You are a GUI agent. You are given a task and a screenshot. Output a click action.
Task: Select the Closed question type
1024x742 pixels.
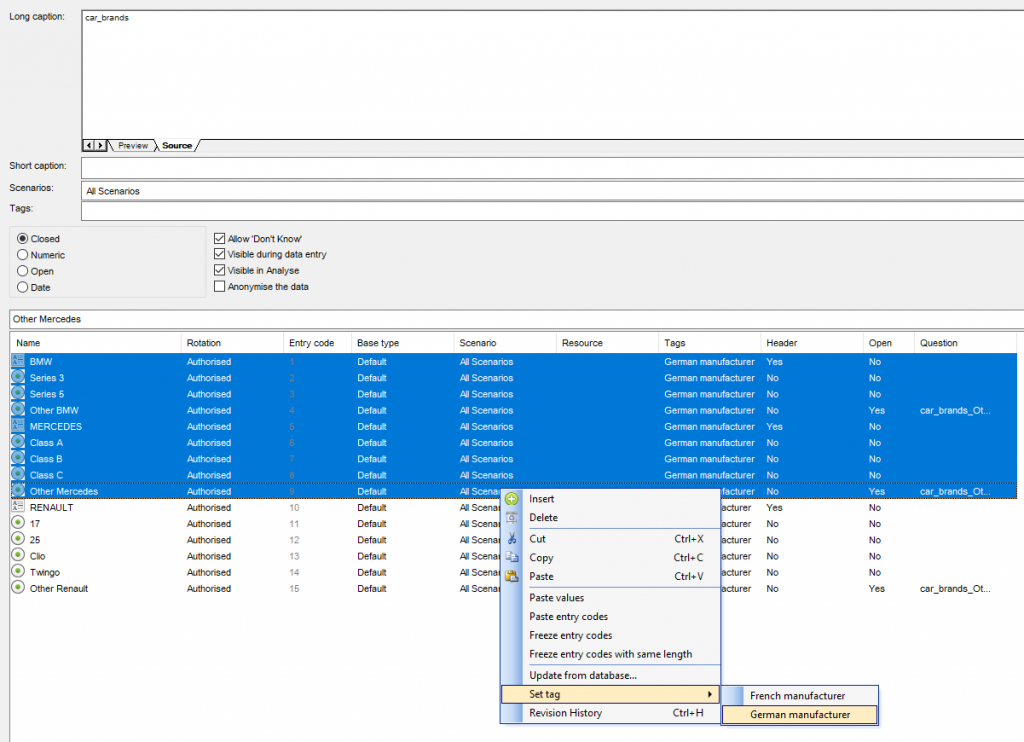22,238
